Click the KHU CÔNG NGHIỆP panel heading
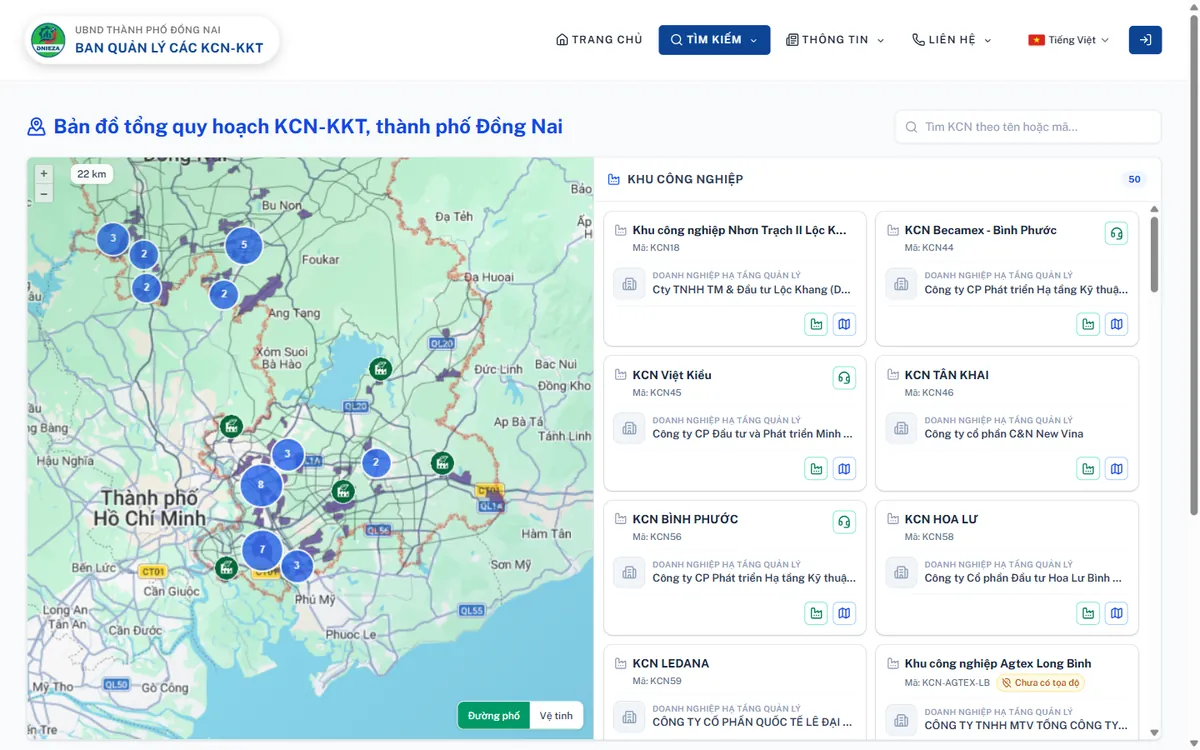The width and height of the screenshot is (1200, 750). click(x=685, y=180)
